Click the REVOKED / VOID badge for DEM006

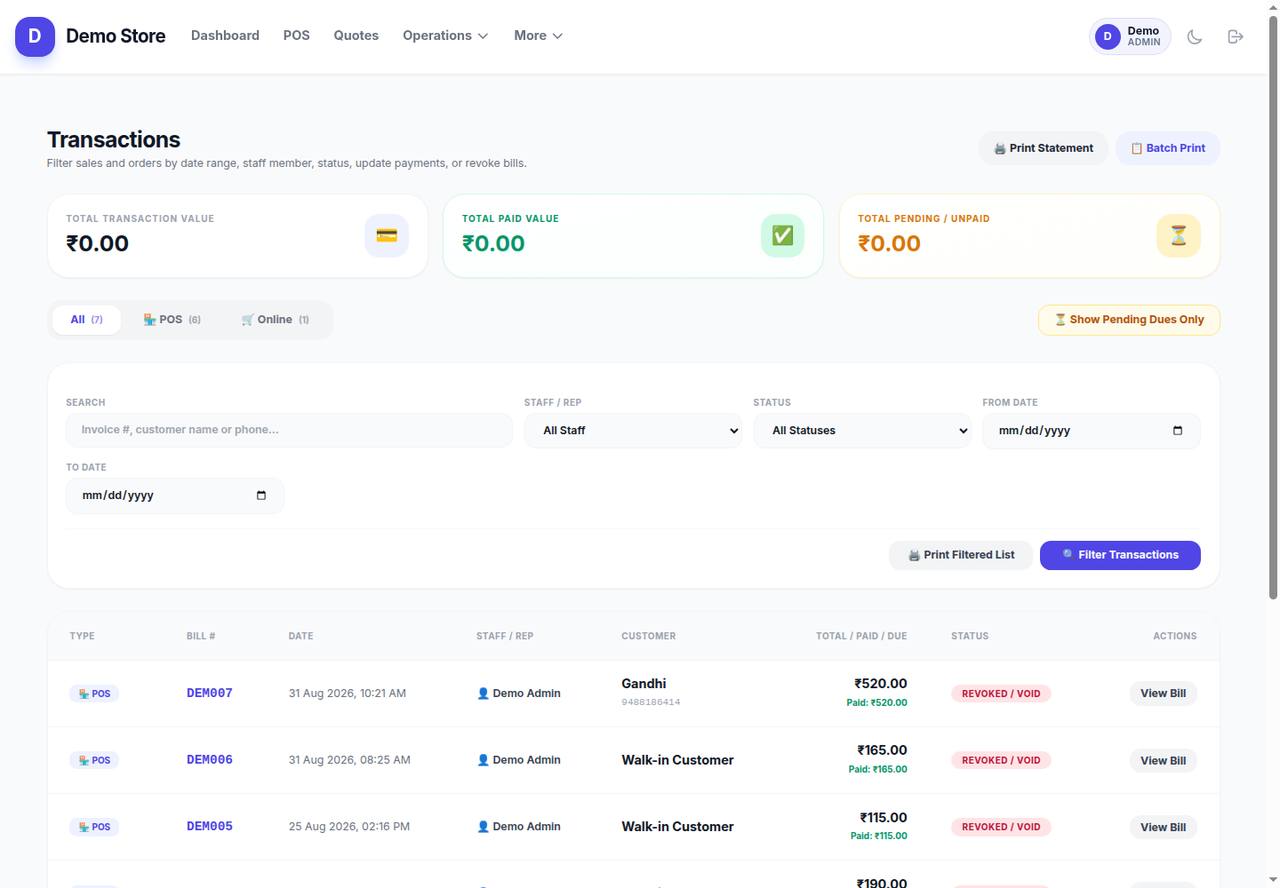tap(1001, 761)
